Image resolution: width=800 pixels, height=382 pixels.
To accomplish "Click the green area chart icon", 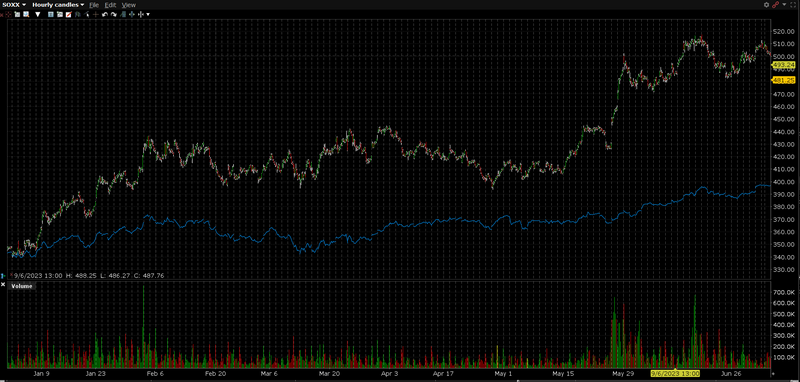I will pyautogui.click(x=123, y=14).
